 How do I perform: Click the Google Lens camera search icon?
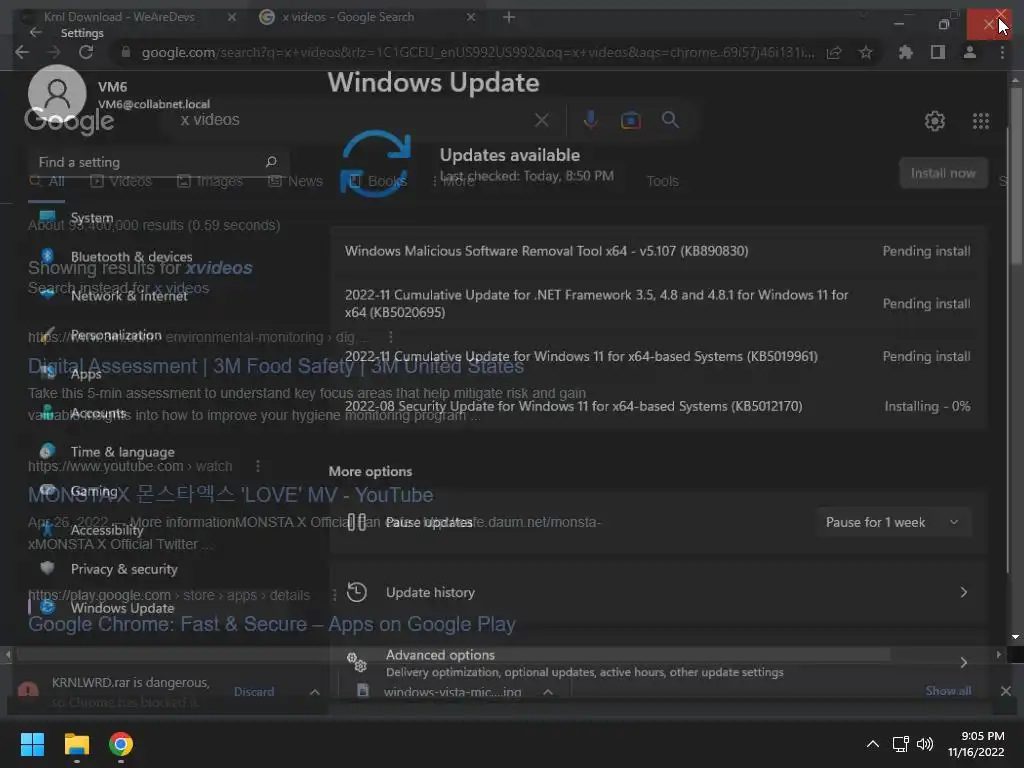click(630, 120)
